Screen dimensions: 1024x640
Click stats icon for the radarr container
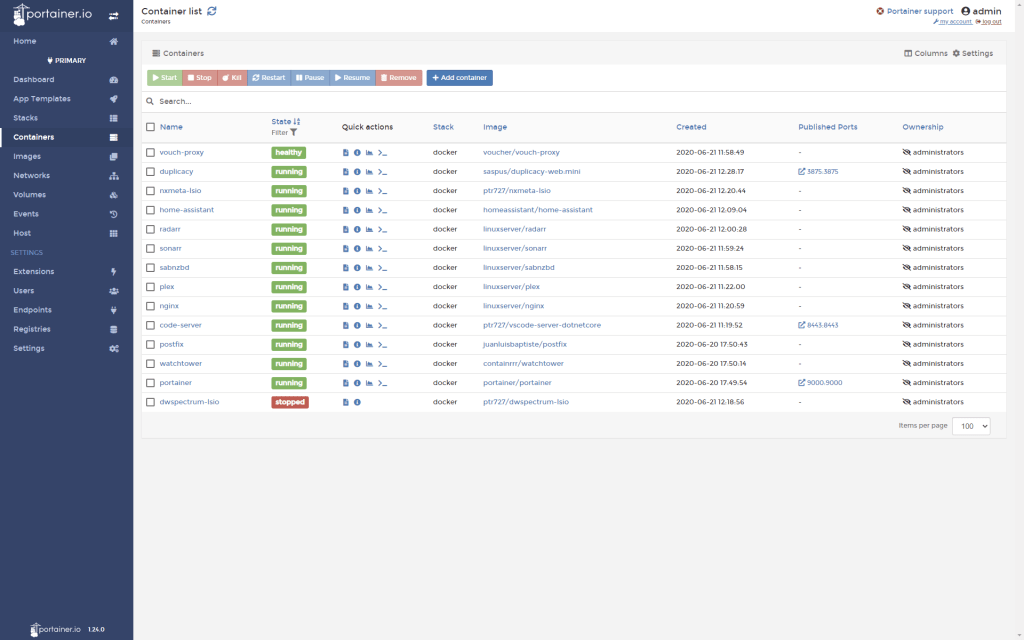[369, 229]
